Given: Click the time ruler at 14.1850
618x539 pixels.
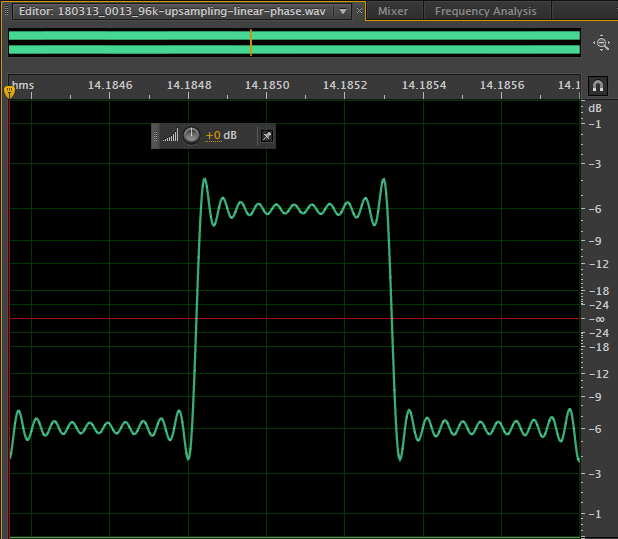Looking at the screenshot, I should (266, 85).
